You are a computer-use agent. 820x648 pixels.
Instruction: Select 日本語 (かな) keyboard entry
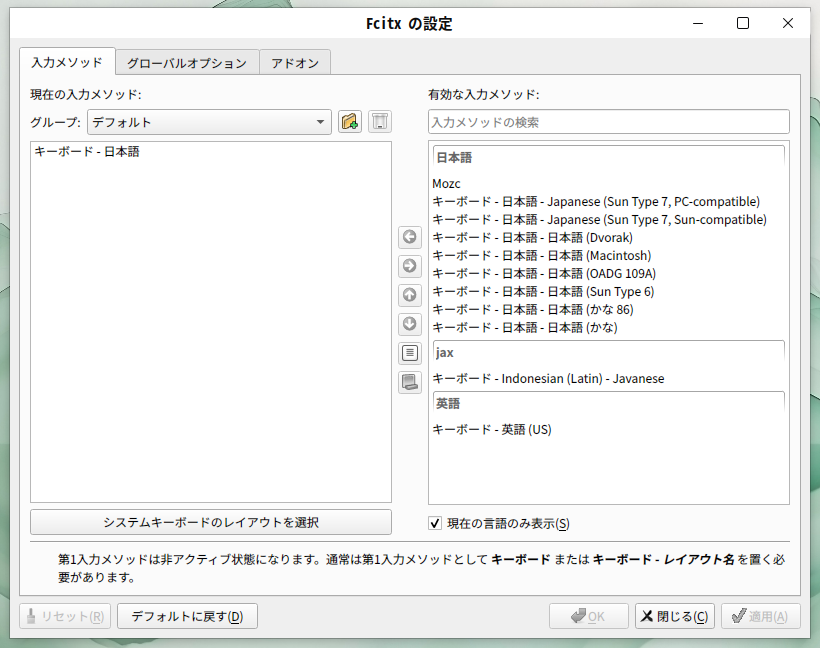pyautogui.click(x=609, y=327)
